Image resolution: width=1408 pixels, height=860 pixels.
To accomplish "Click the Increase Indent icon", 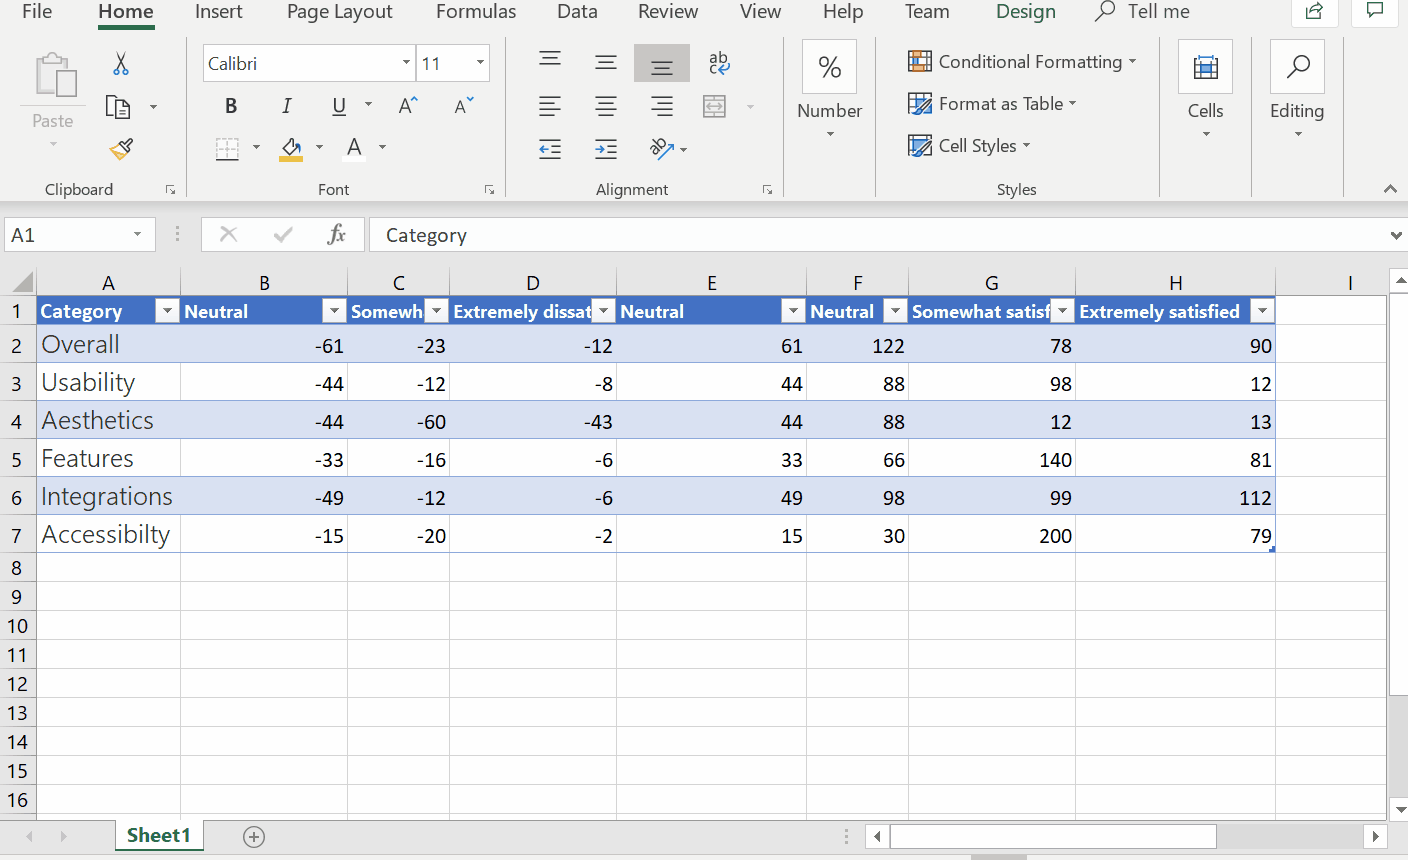I will click(605, 149).
